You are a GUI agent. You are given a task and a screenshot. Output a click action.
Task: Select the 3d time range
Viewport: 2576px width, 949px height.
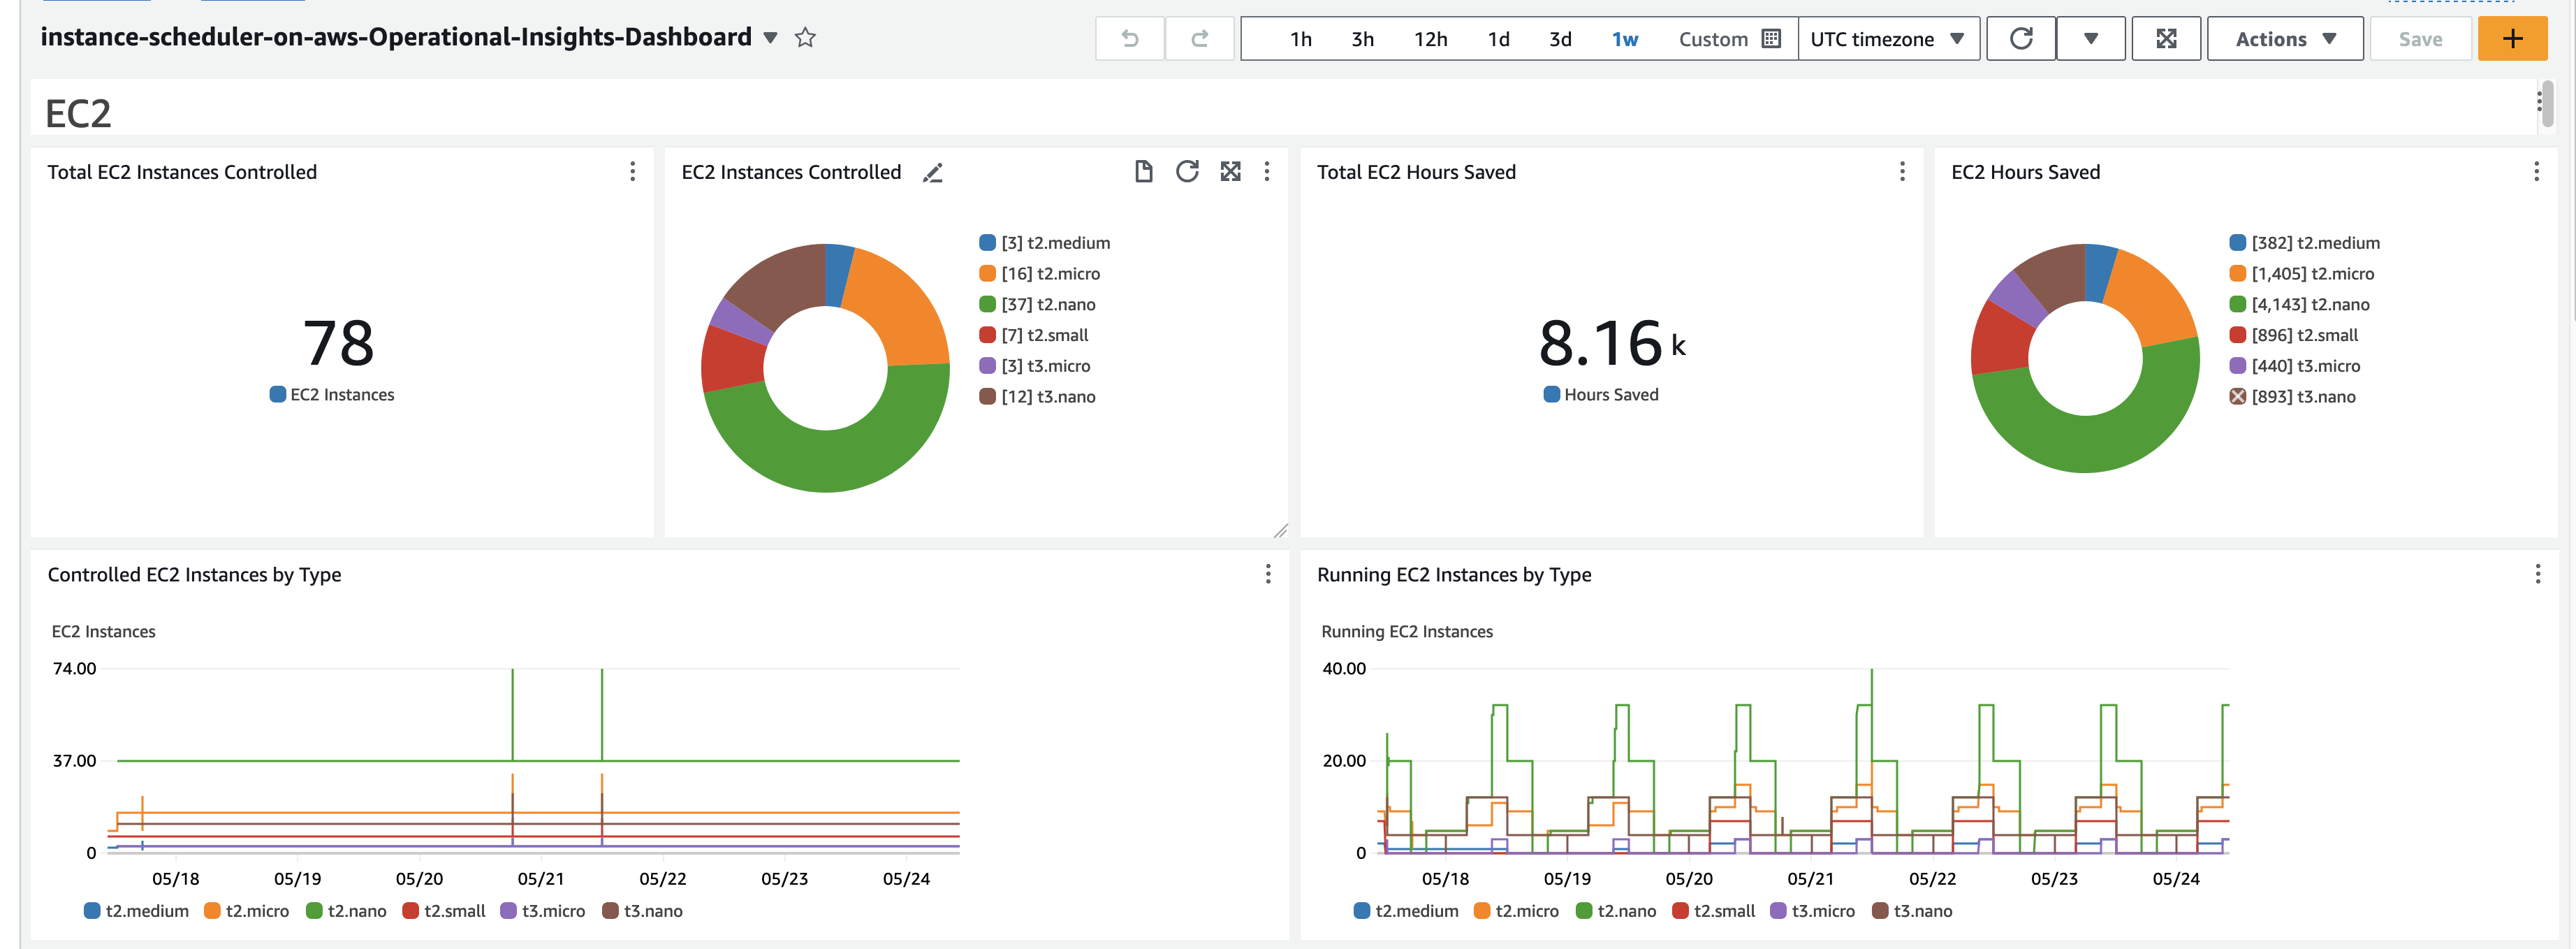tap(1560, 39)
